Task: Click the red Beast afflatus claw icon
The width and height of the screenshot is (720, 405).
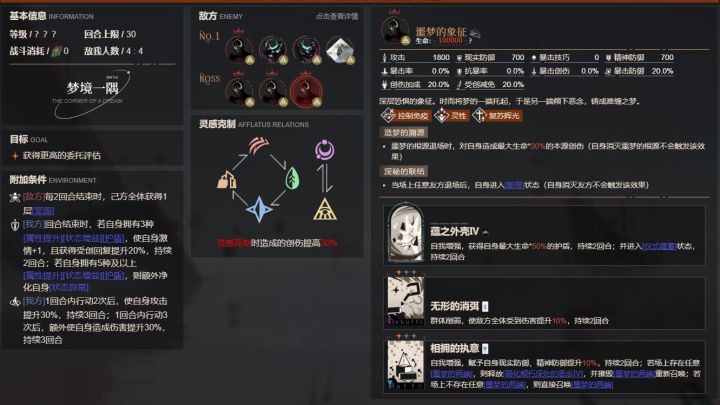Action: click(x=259, y=145)
